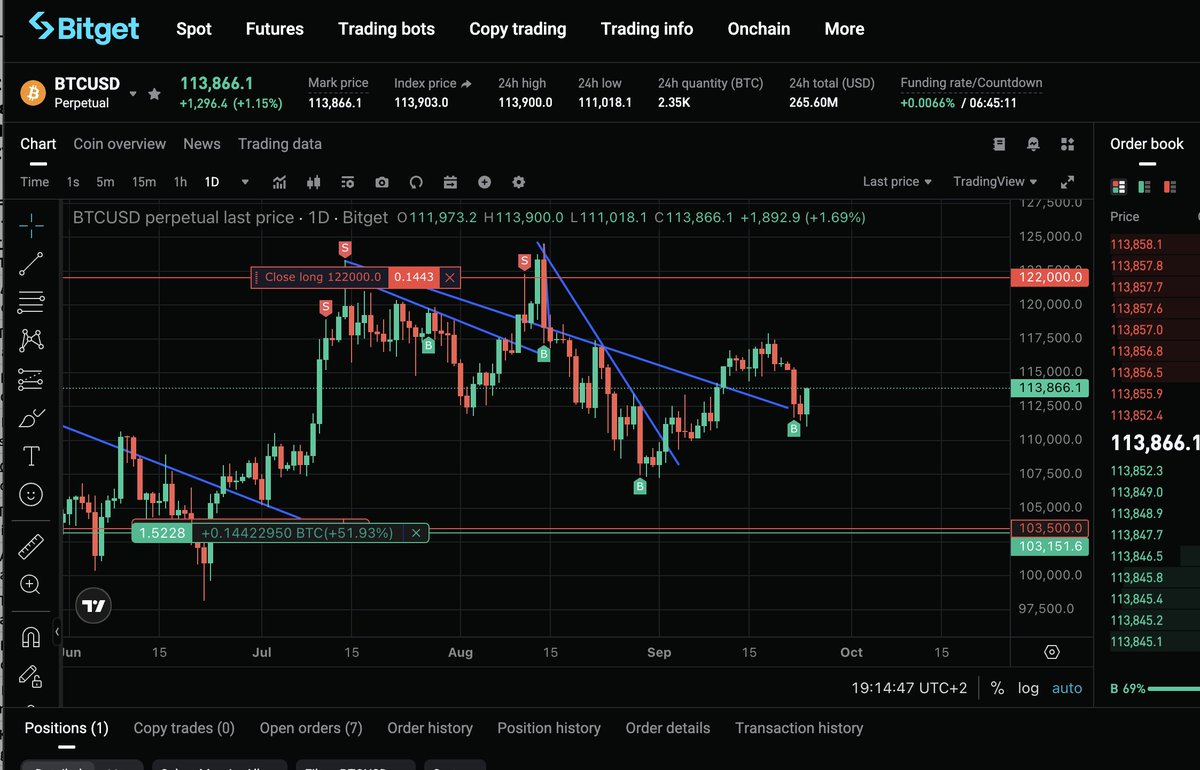Toggle log scale on price axis
The image size is (1200, 770).
click(1028, 688)
